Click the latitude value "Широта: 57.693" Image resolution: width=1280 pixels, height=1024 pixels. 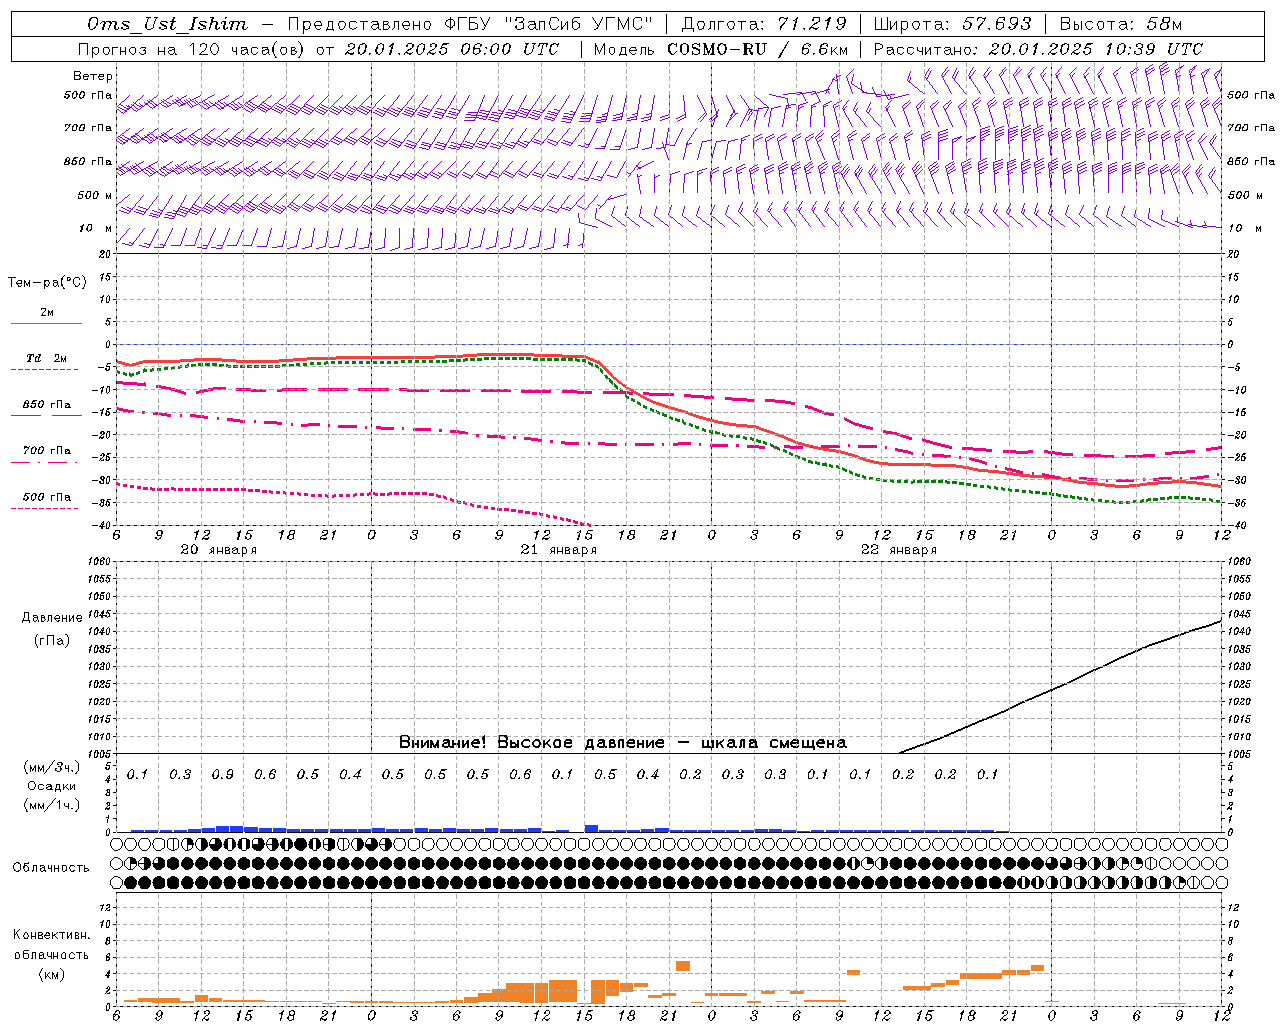(952, 24)
